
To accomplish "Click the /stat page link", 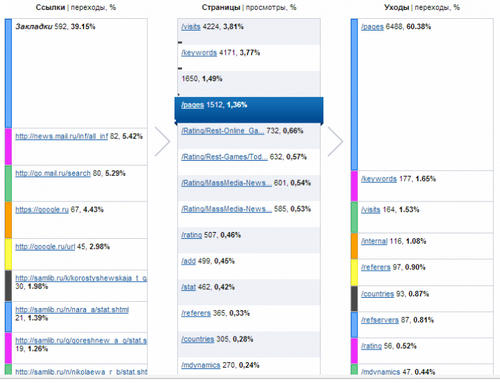I will [188, 287].
